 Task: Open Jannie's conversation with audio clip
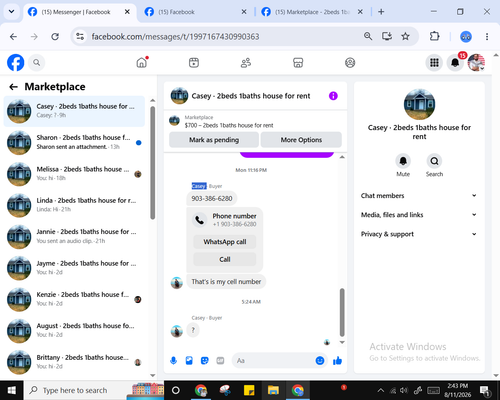point(74,236)
